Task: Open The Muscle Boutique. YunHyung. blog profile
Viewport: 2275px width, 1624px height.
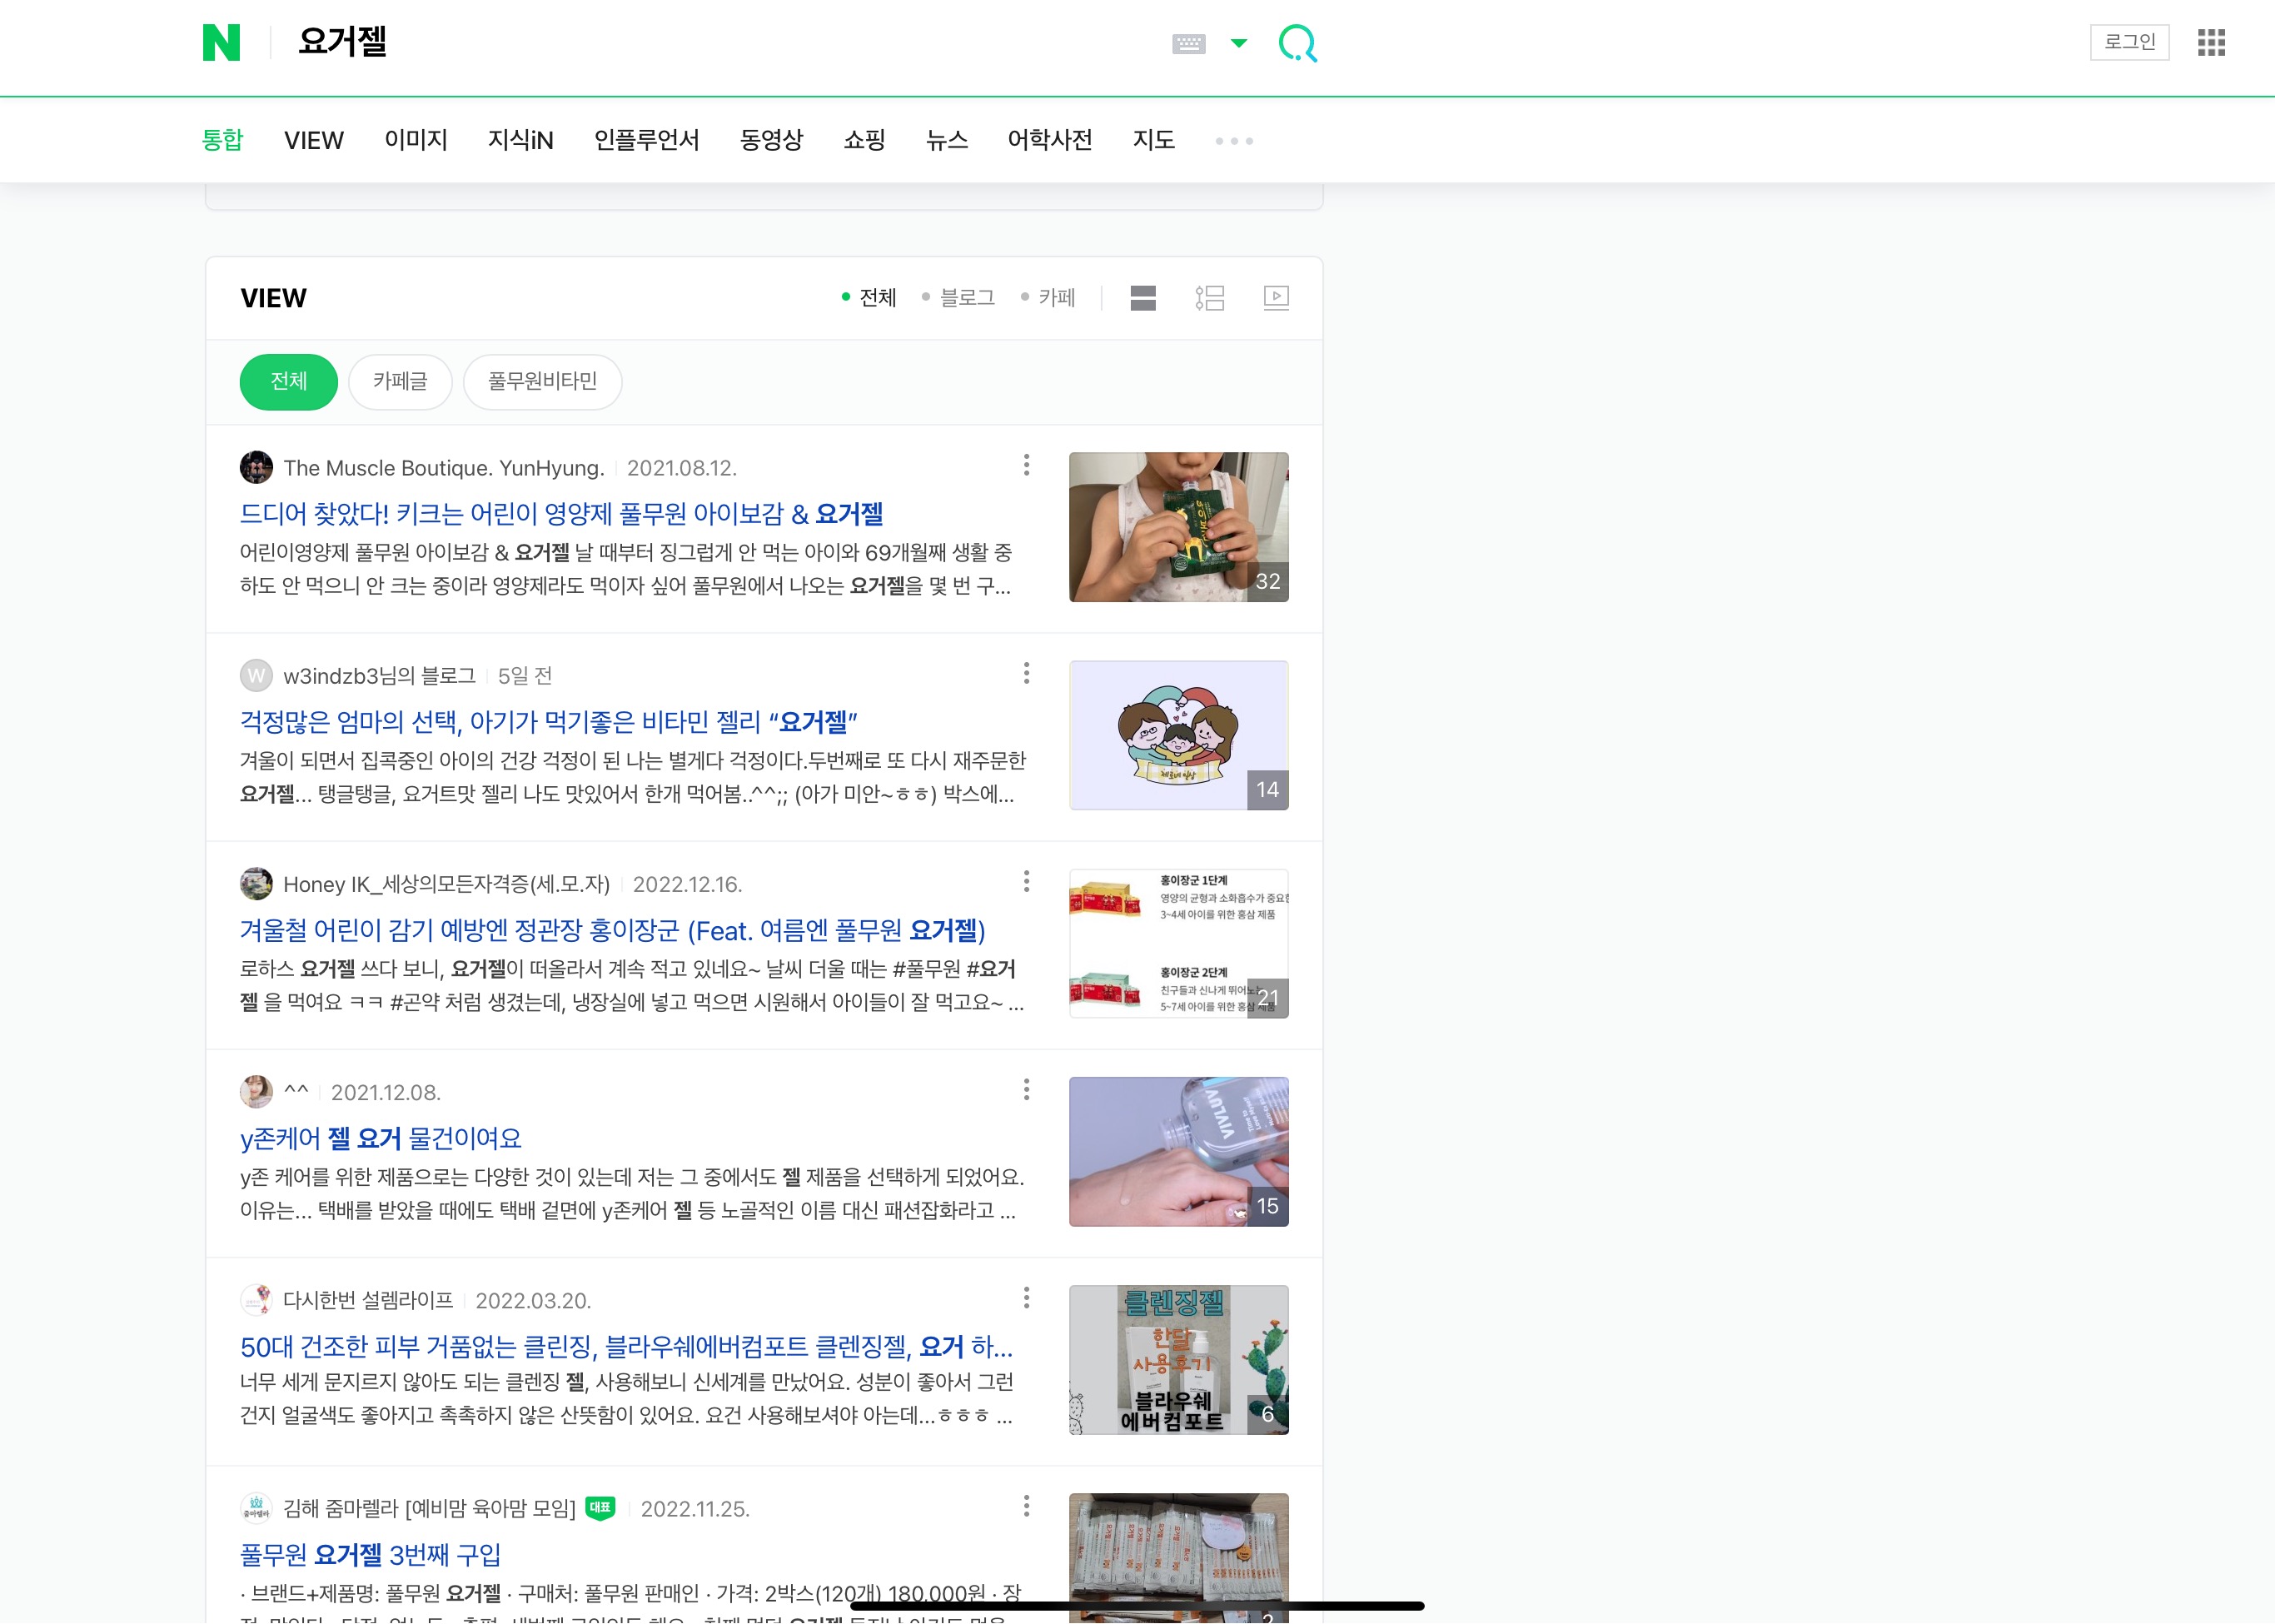Action: 443,468
